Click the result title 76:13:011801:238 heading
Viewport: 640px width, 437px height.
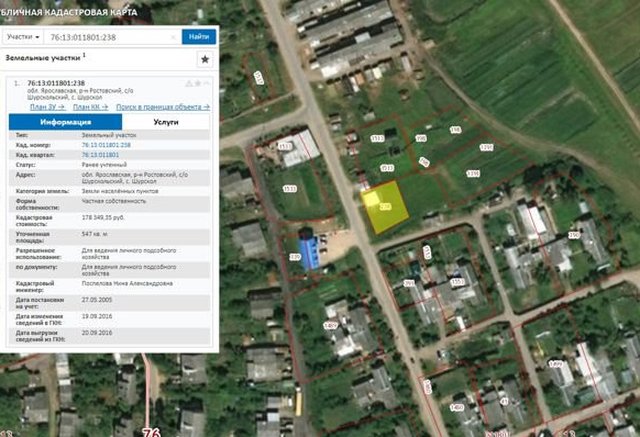click(56, 83)
